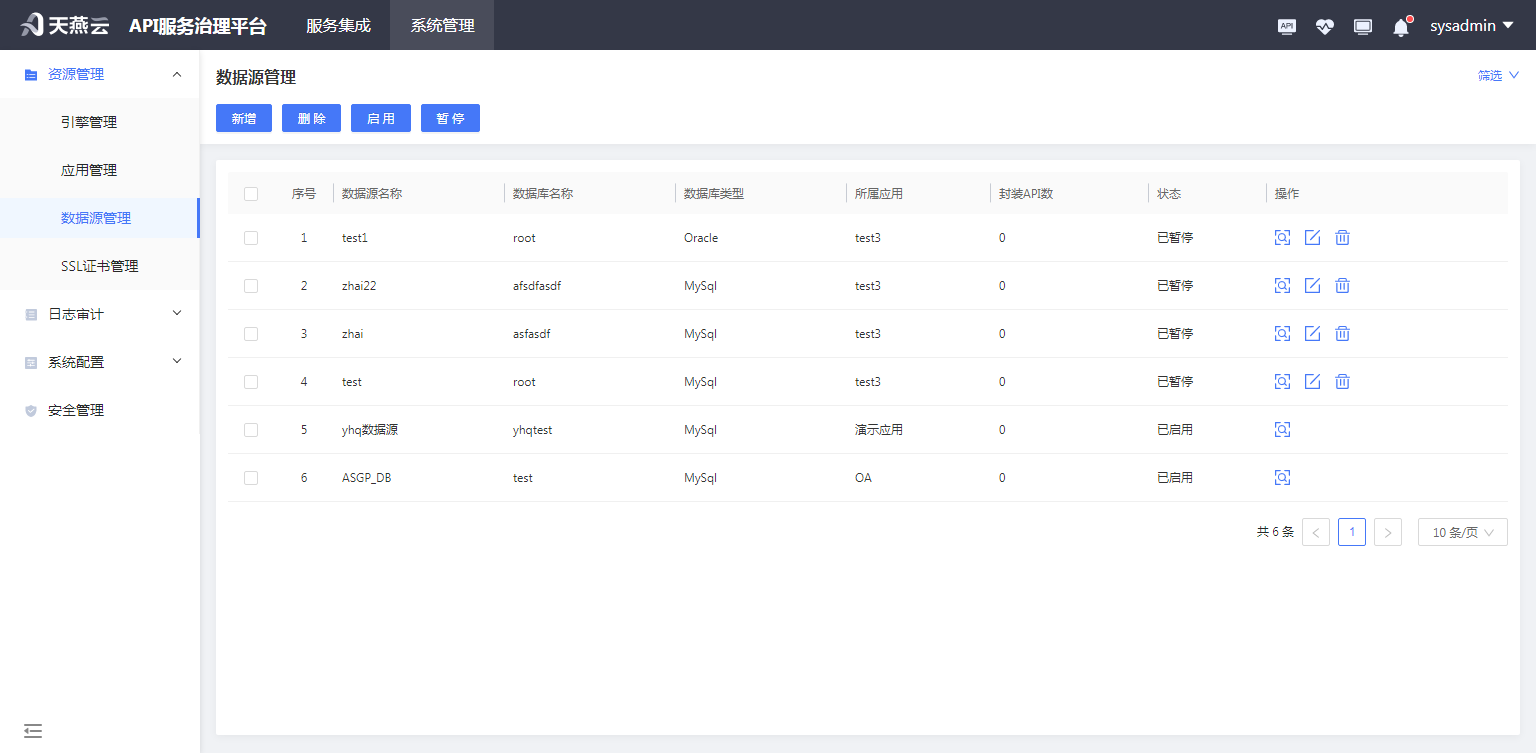1536x753 pixels.
Task: Delete the zhai datasource via trash icon
Action: (1342, 333)
